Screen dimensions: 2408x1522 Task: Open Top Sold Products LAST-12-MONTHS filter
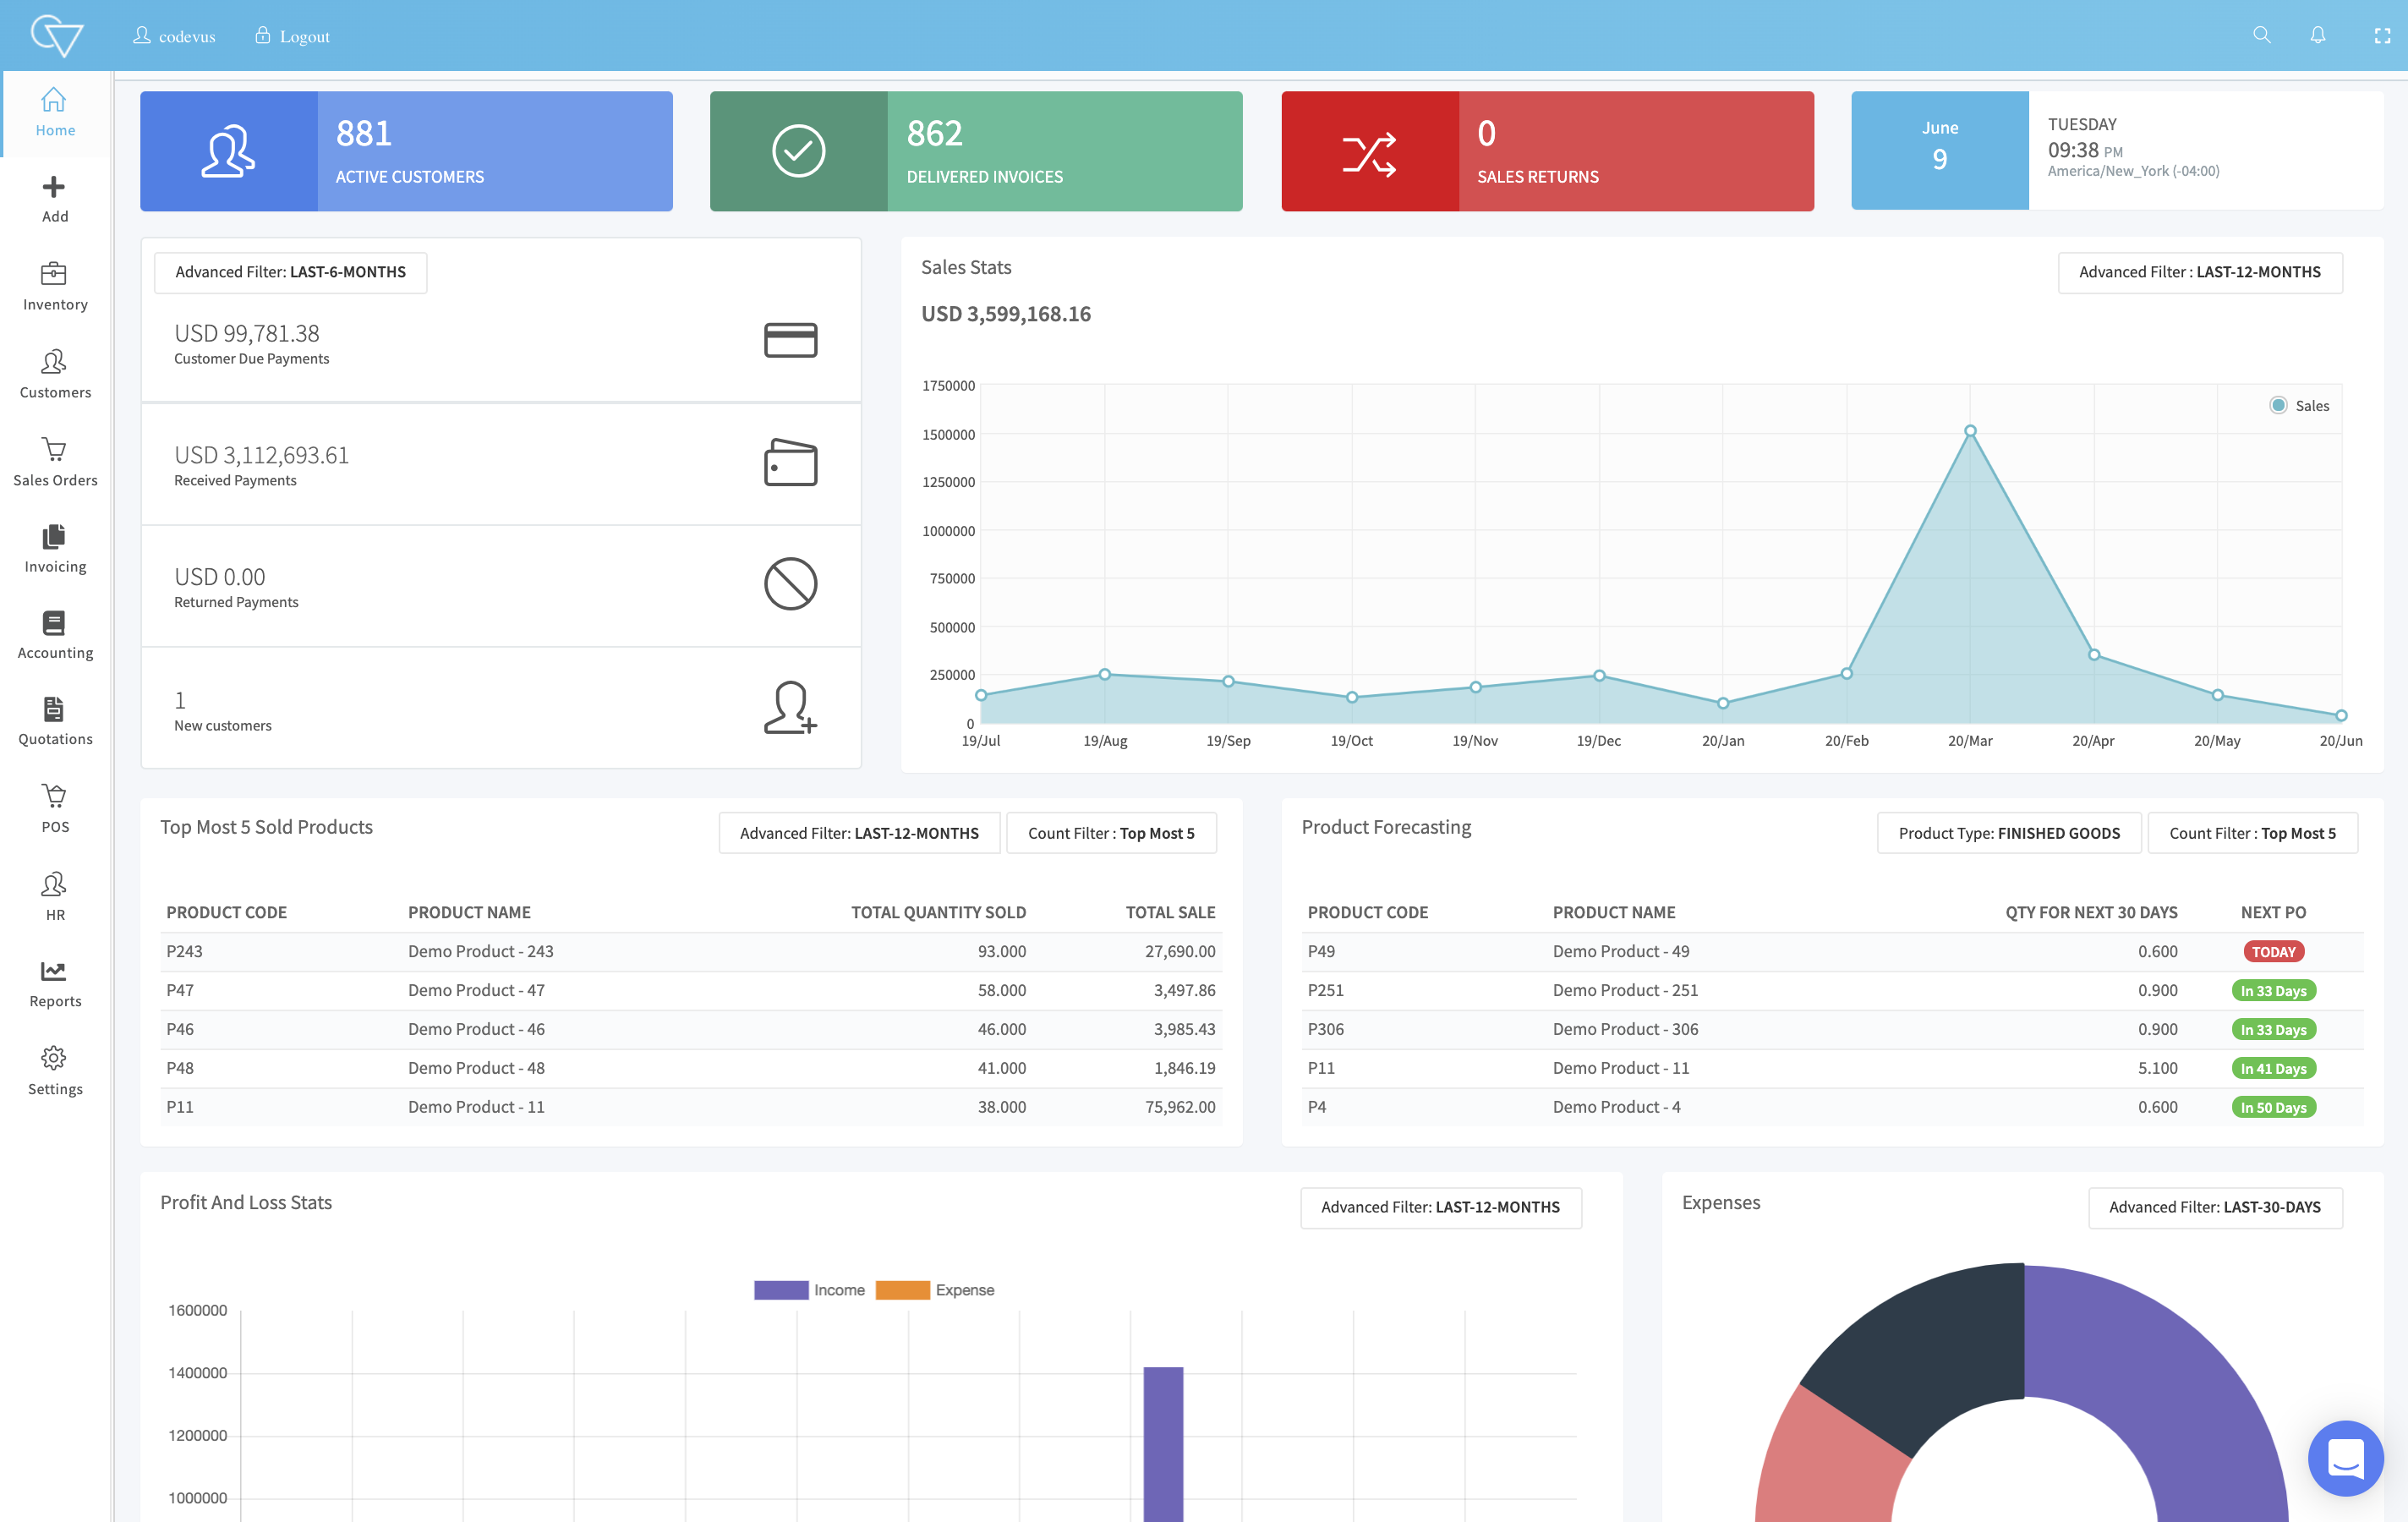coord(859,833)
